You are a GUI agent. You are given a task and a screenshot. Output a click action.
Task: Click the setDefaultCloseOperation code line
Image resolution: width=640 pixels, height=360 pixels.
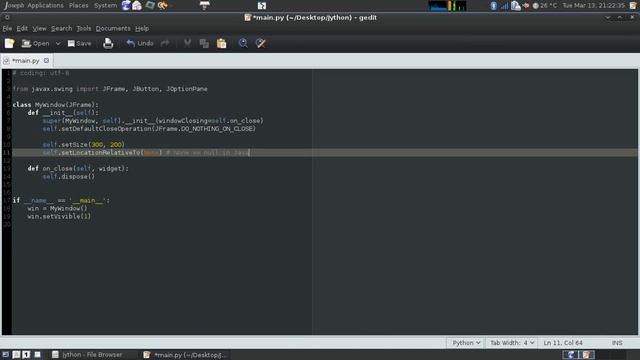149,129
